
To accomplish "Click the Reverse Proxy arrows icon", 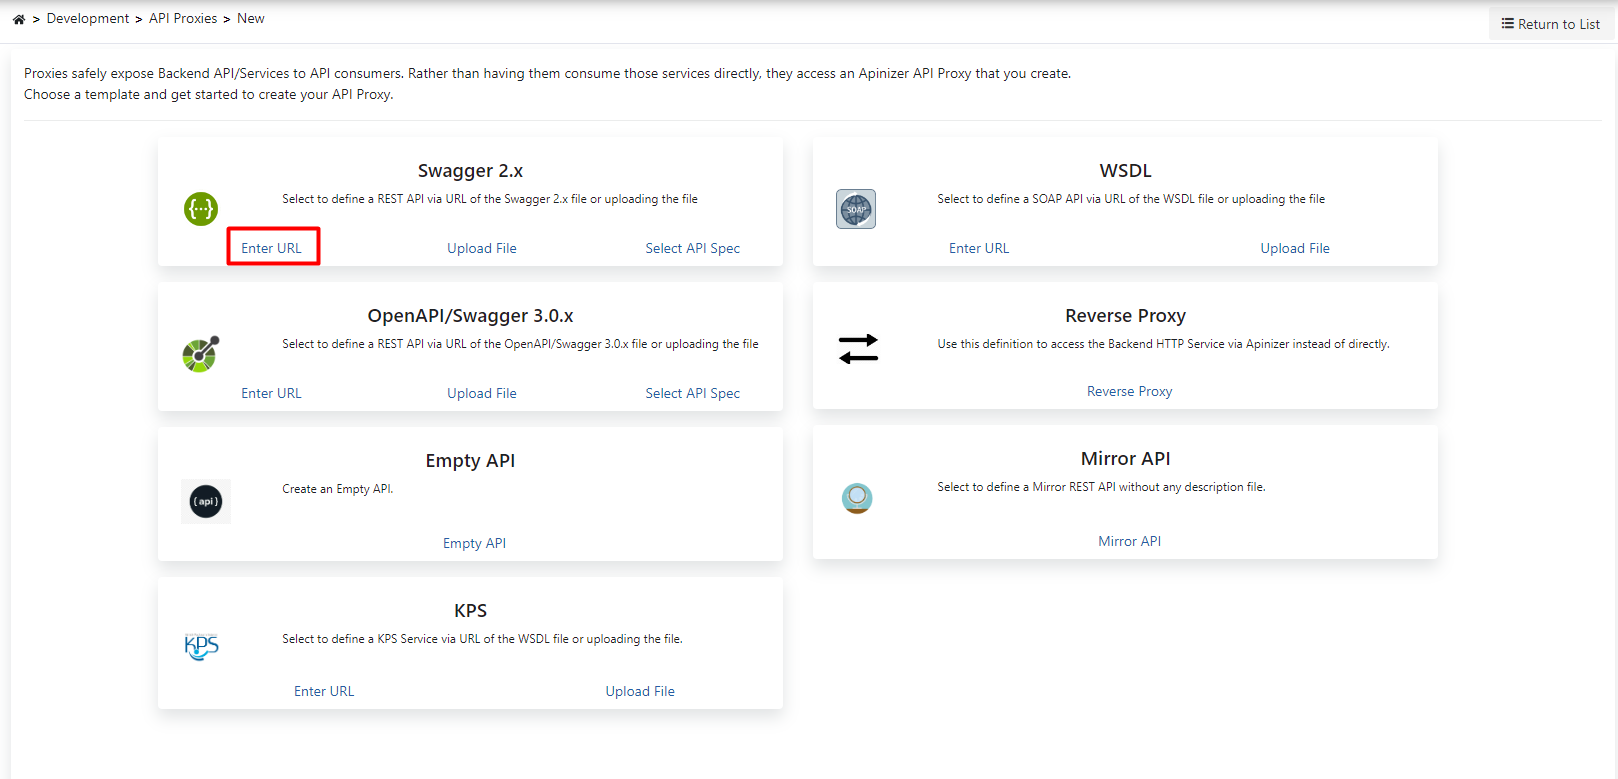I will (858, 349).
